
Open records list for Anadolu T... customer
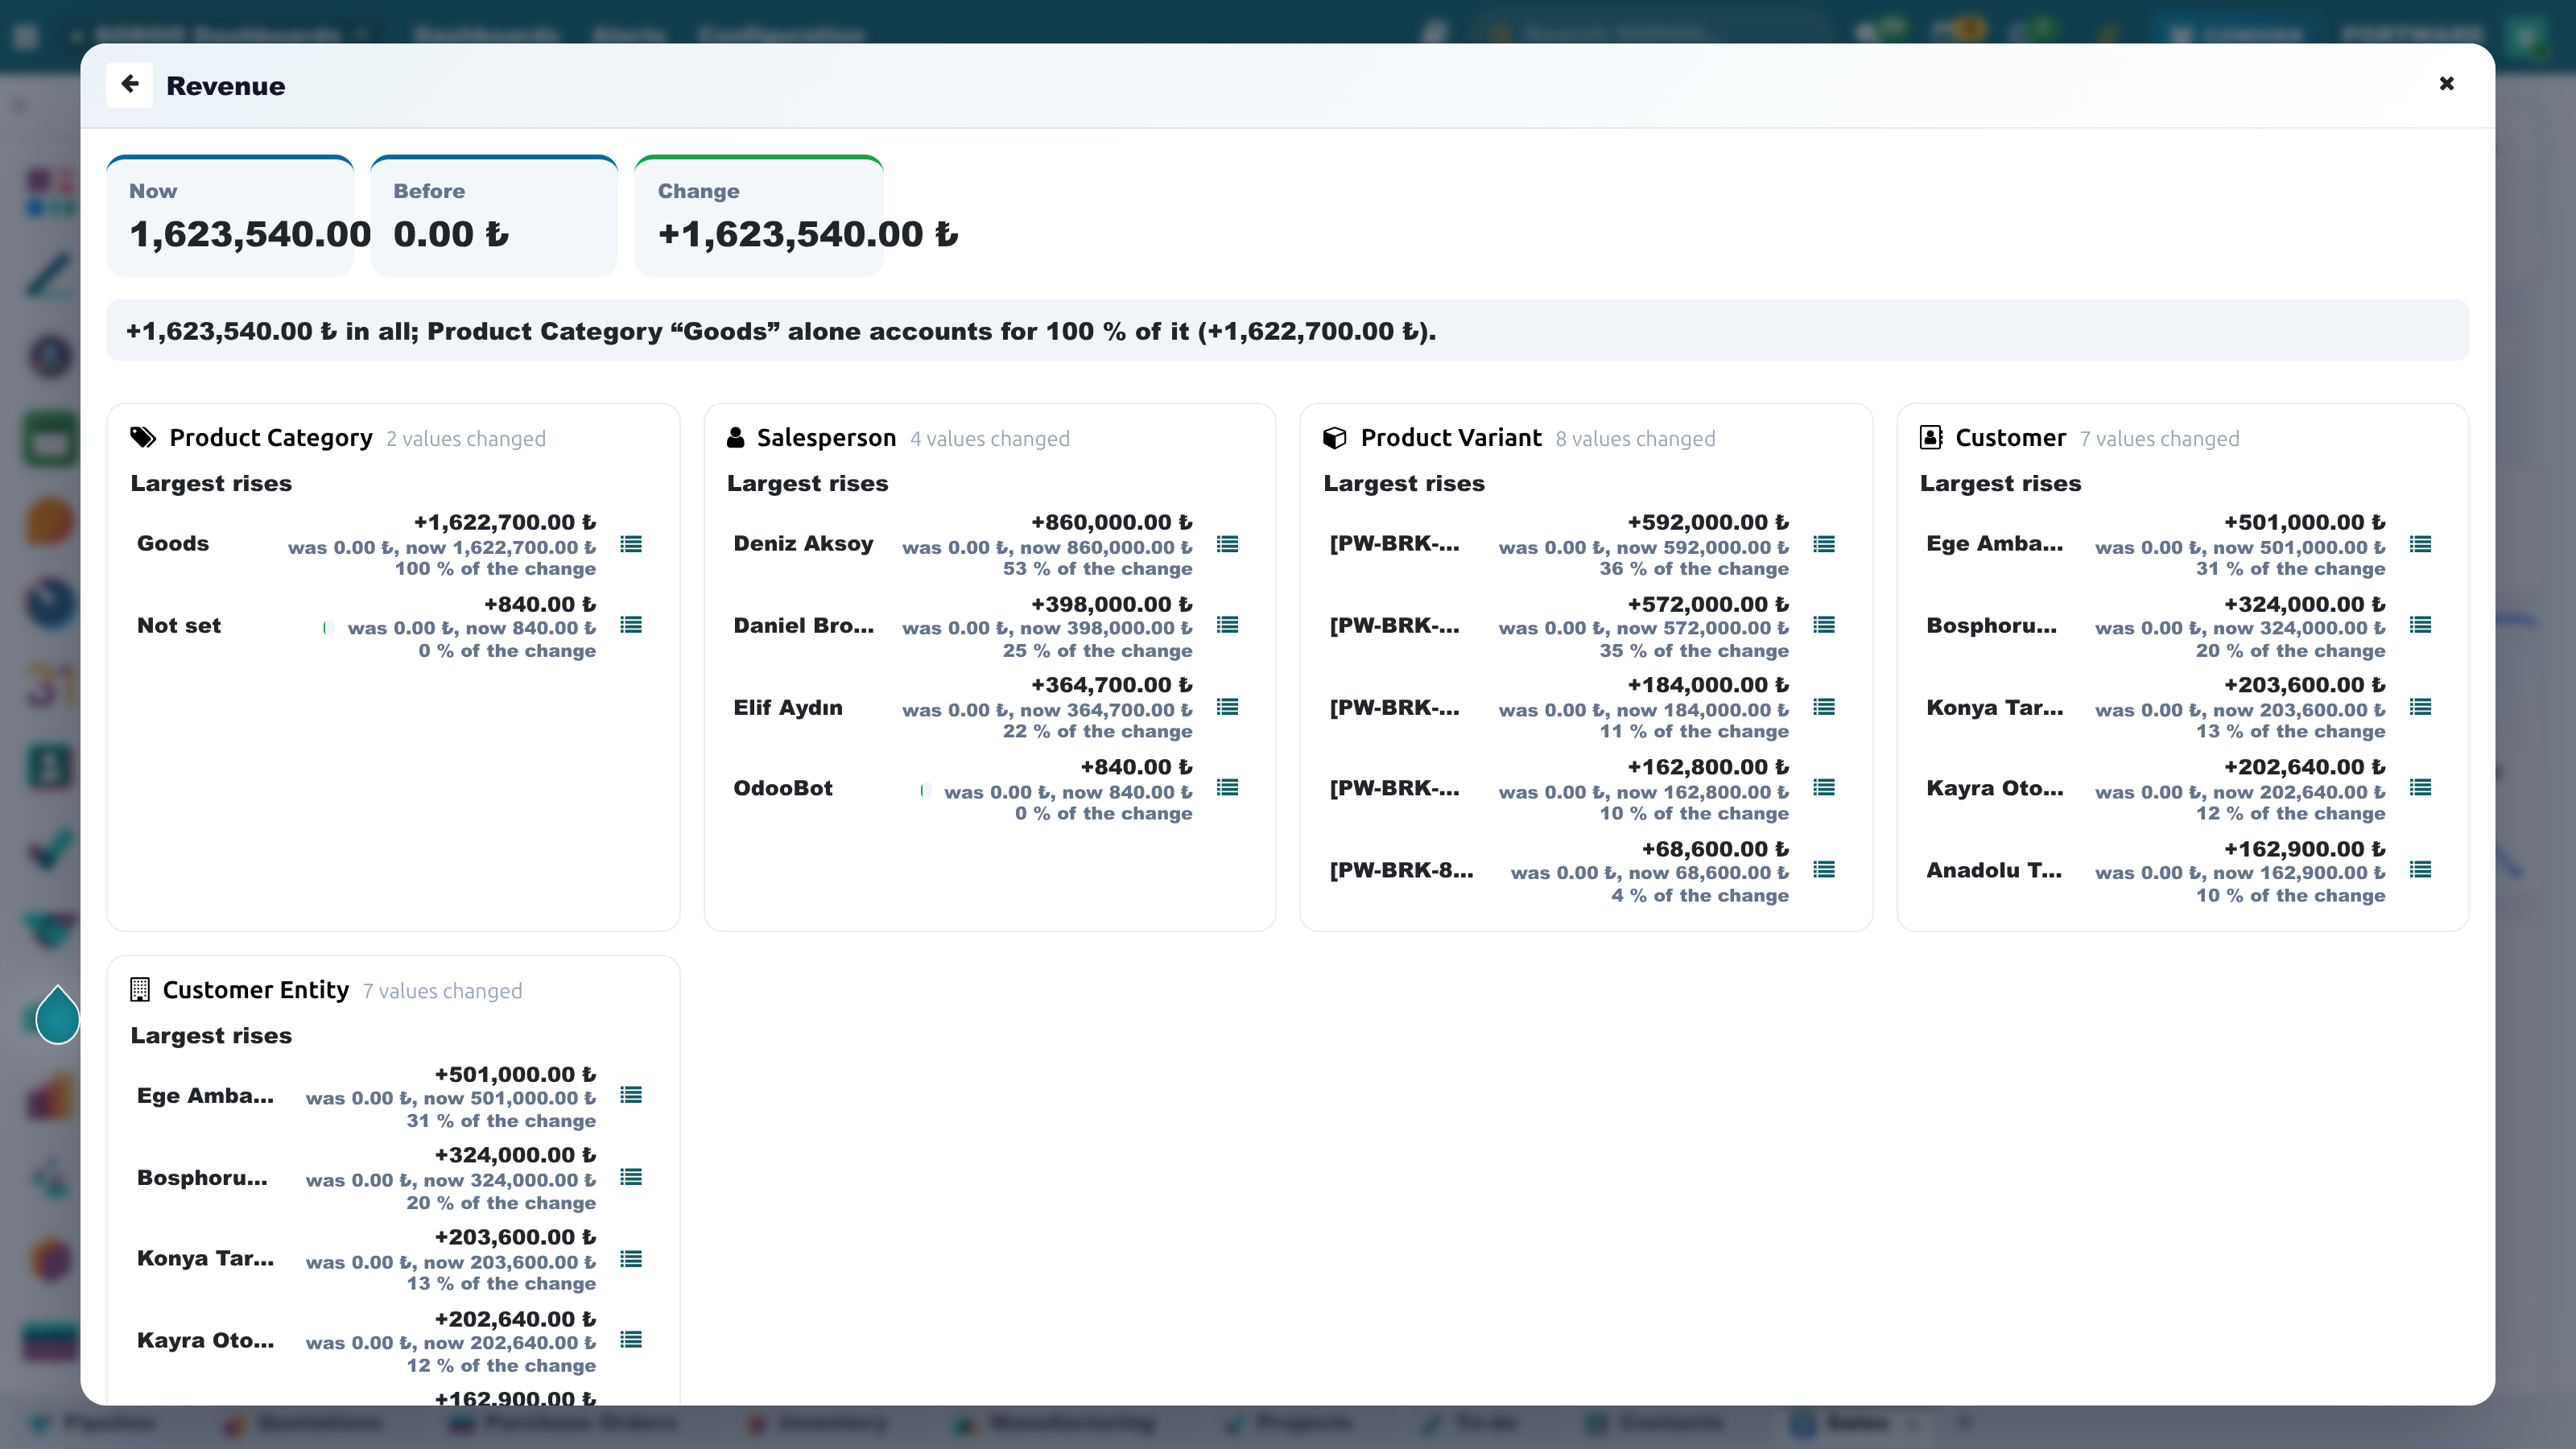point(2420,870)
